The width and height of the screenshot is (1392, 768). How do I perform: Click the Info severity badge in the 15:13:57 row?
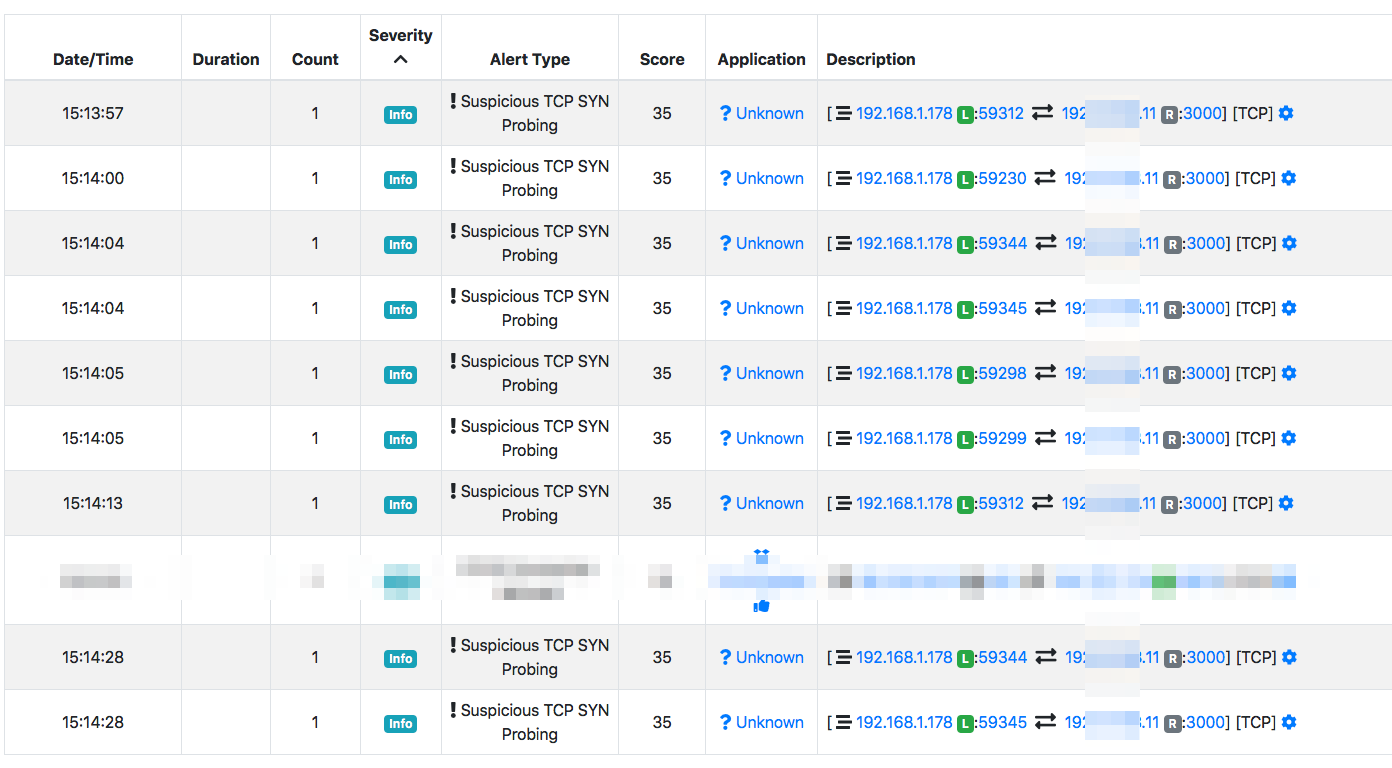(401, 115)
